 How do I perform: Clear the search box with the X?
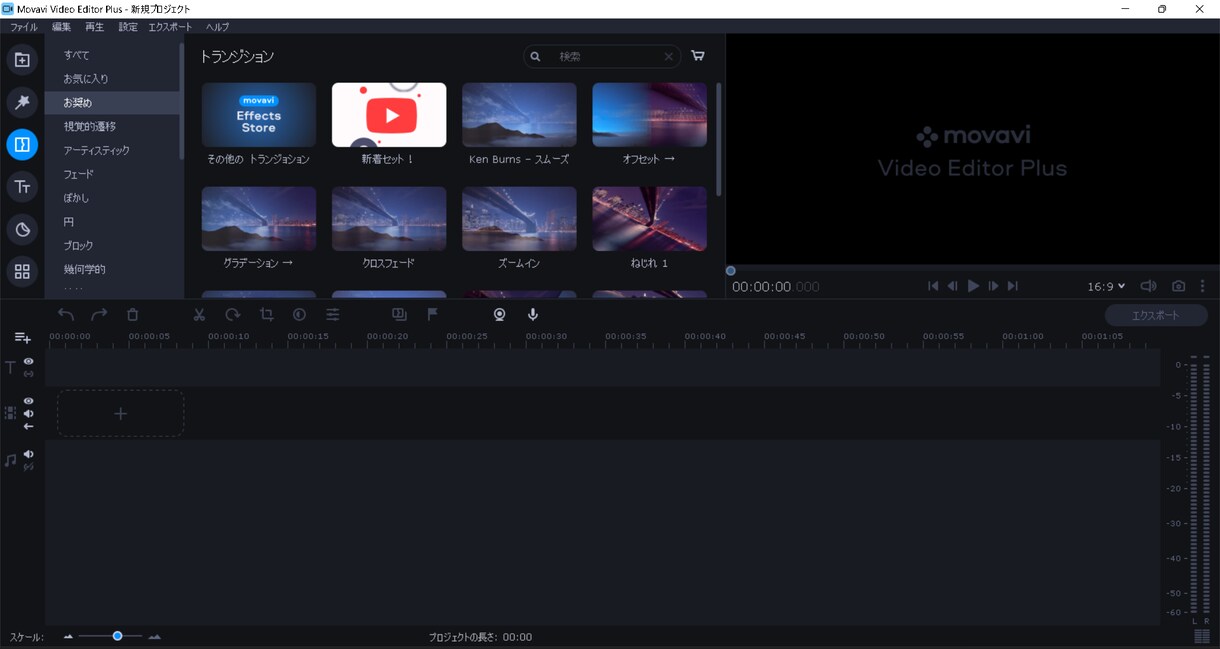pos(668,57)
